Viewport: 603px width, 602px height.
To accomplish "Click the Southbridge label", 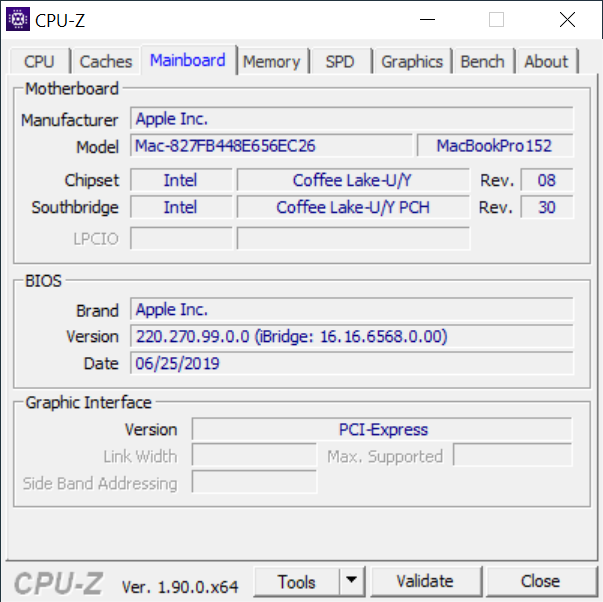I will pyautogui.click(x=75, y=208).
